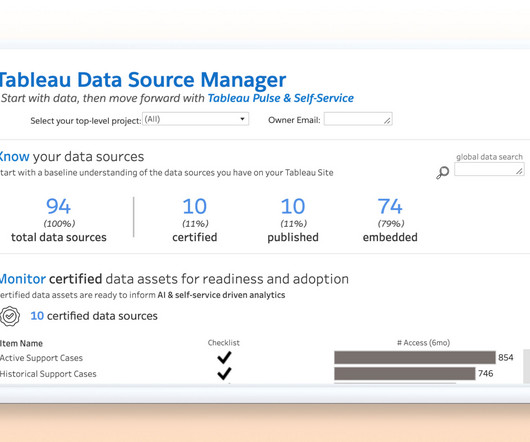The image size is (530, 442).
Task: Open the top-level project dropdown
Action: 195,119
